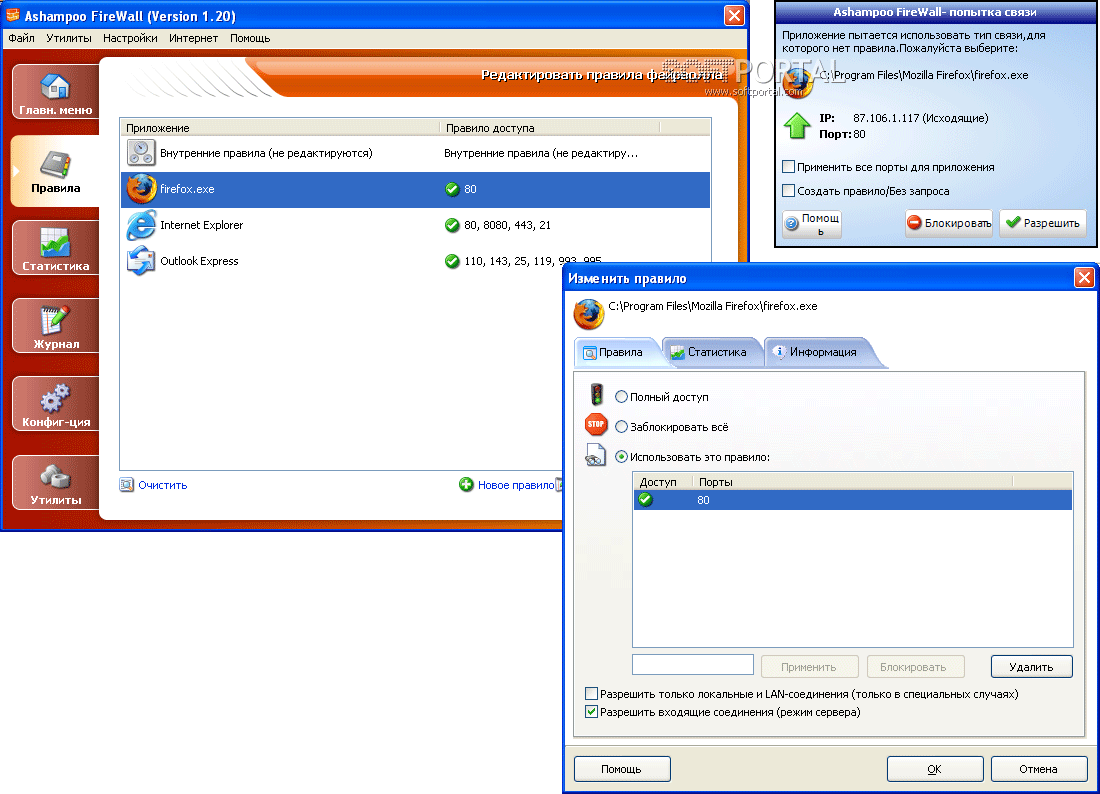Viewport: 1100px width, 794px height.
Task: Open the Утилиты sidebar icon
Action: pyautogui.click(x=55, y=482)
